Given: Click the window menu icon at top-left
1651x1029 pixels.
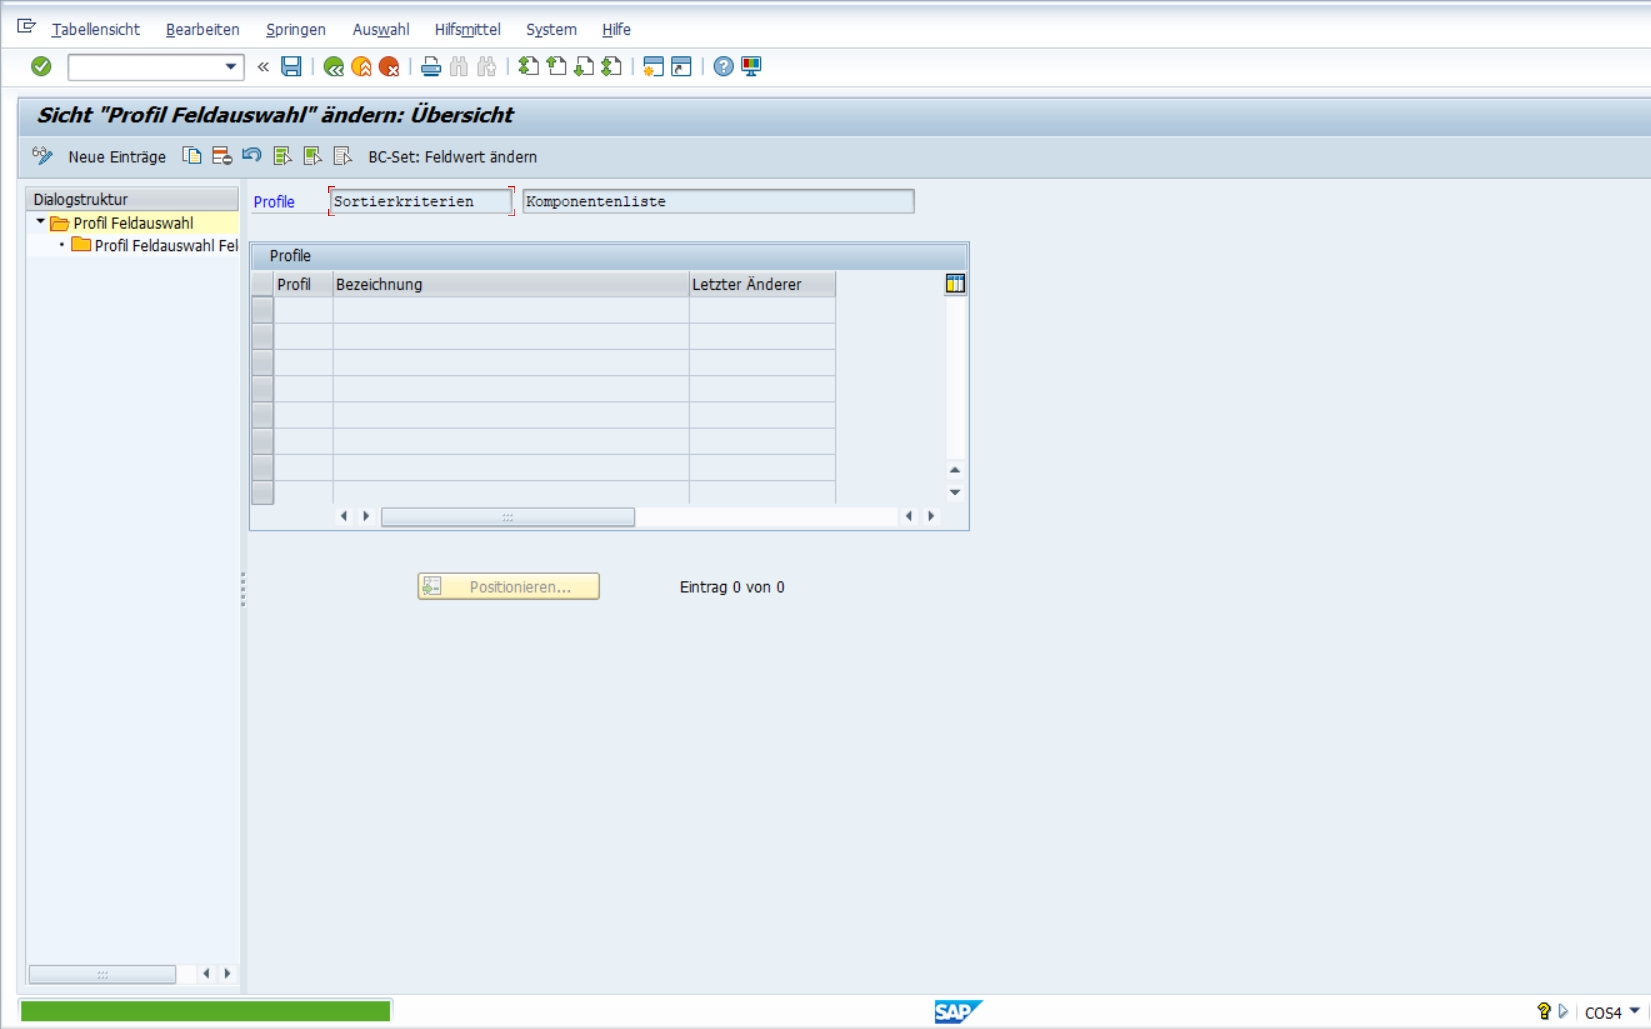Looking at the screenshot, I should [x=27, y=27].
